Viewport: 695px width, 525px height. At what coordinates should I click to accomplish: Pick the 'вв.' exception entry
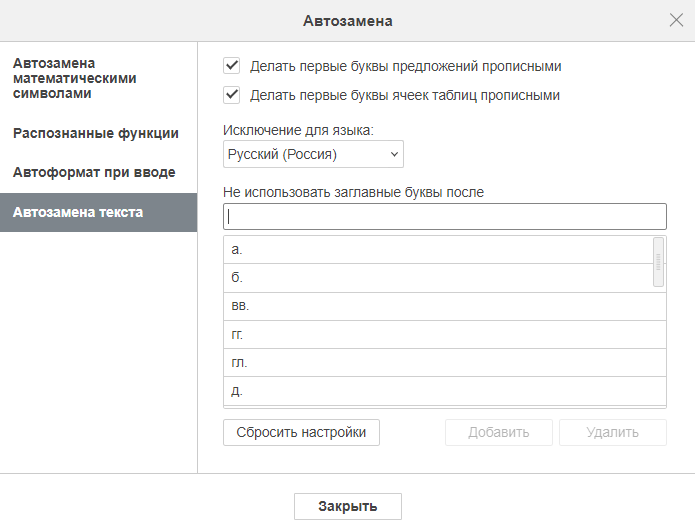(x=445, y=306)
